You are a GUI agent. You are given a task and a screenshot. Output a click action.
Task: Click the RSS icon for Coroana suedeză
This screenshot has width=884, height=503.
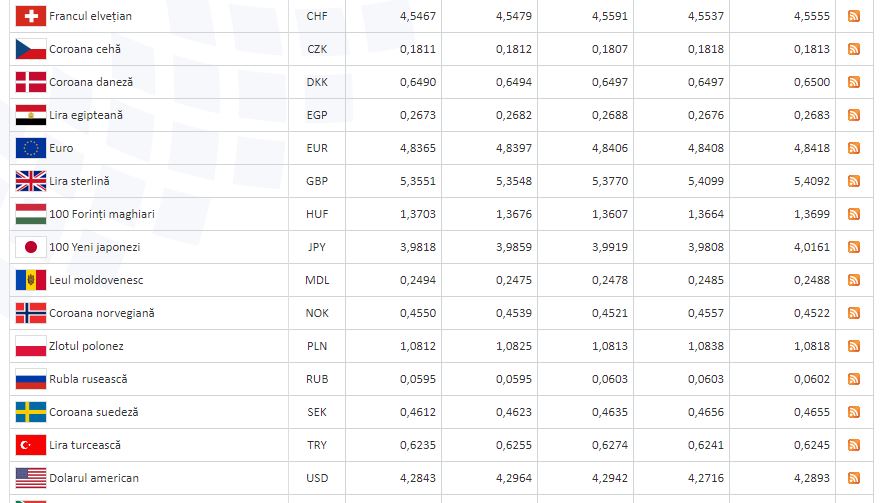854,412
